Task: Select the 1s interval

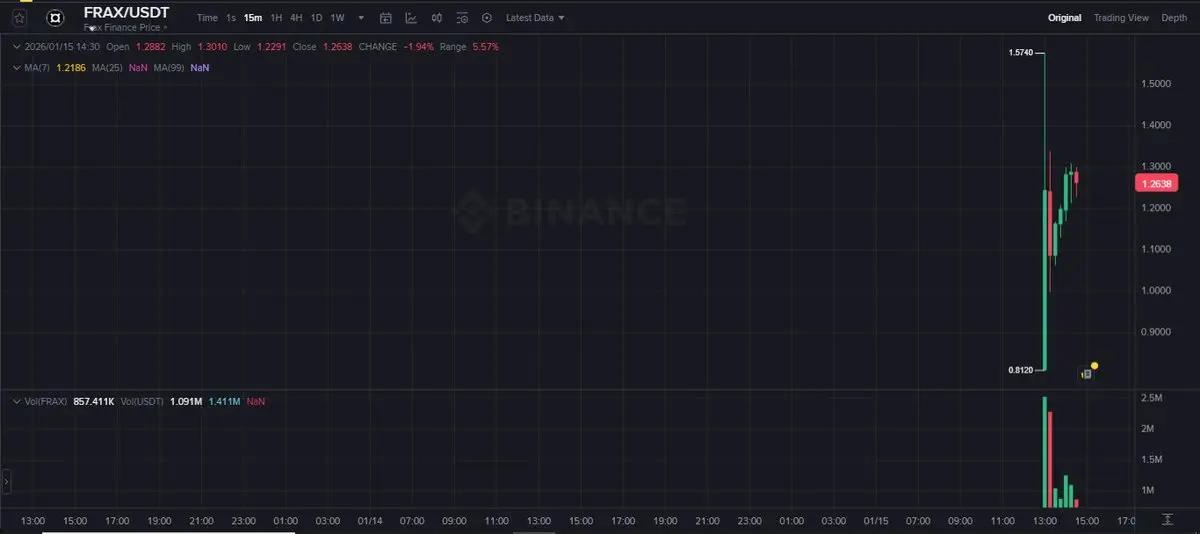Action: [x=231, y=18]
